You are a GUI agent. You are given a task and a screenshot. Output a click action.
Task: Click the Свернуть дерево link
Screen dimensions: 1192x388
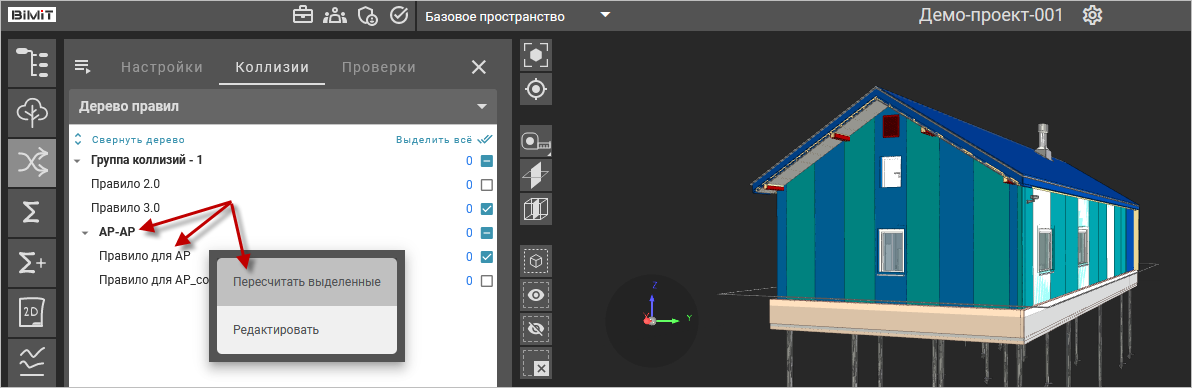coord(138,140)
